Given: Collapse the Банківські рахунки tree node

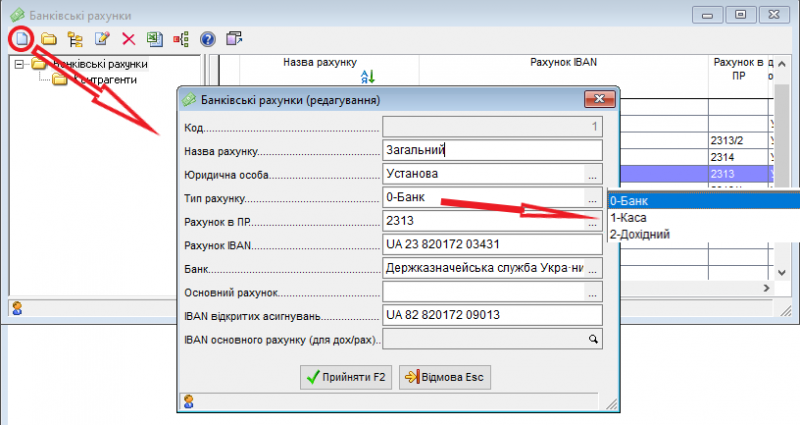Looking at the screenshot, I should click(x=20, y=64).
